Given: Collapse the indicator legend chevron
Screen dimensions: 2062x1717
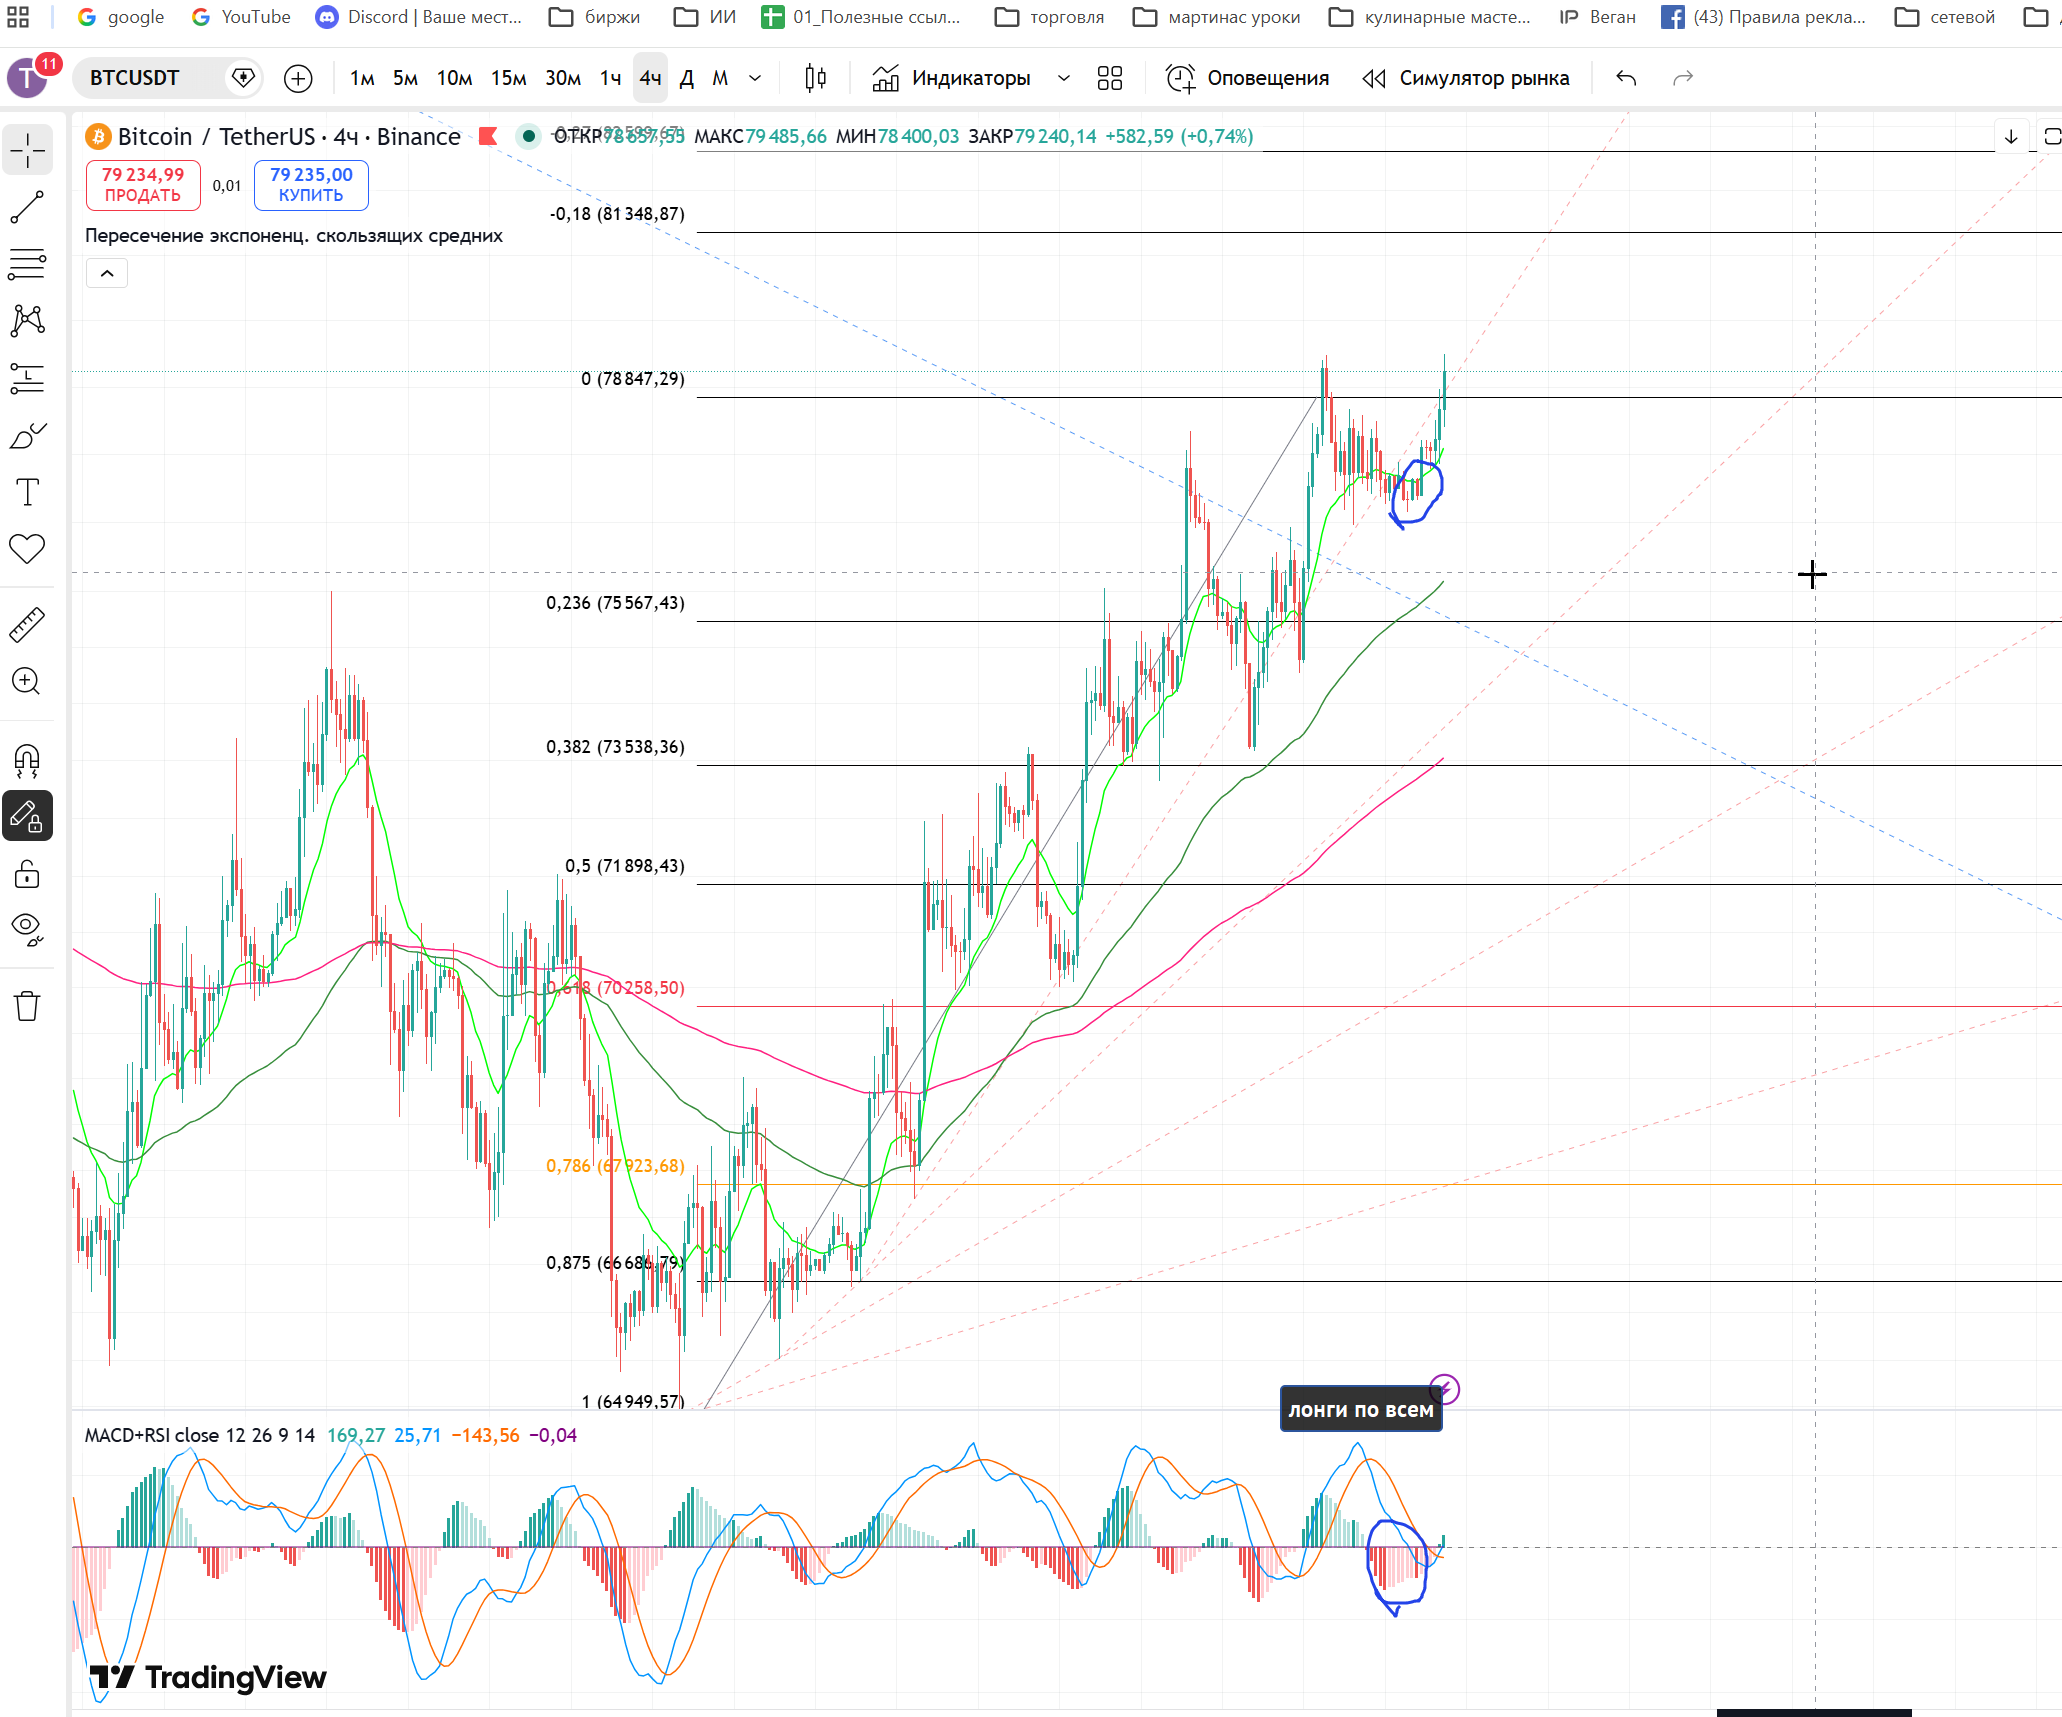Looking at the screenshot, I should [107, 273].
